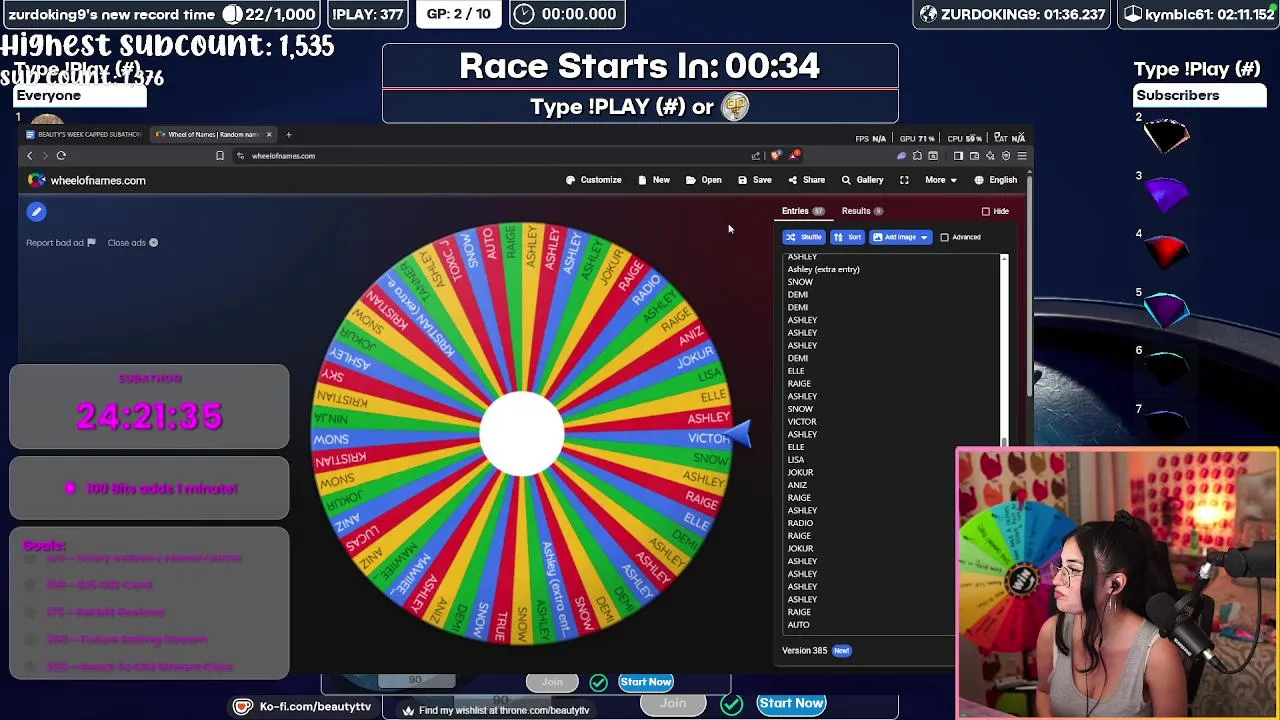Click the throne.com wishlist banner
Image resolution: width=1280 pixels, height=720 pixels.
(x=496, y=711)
